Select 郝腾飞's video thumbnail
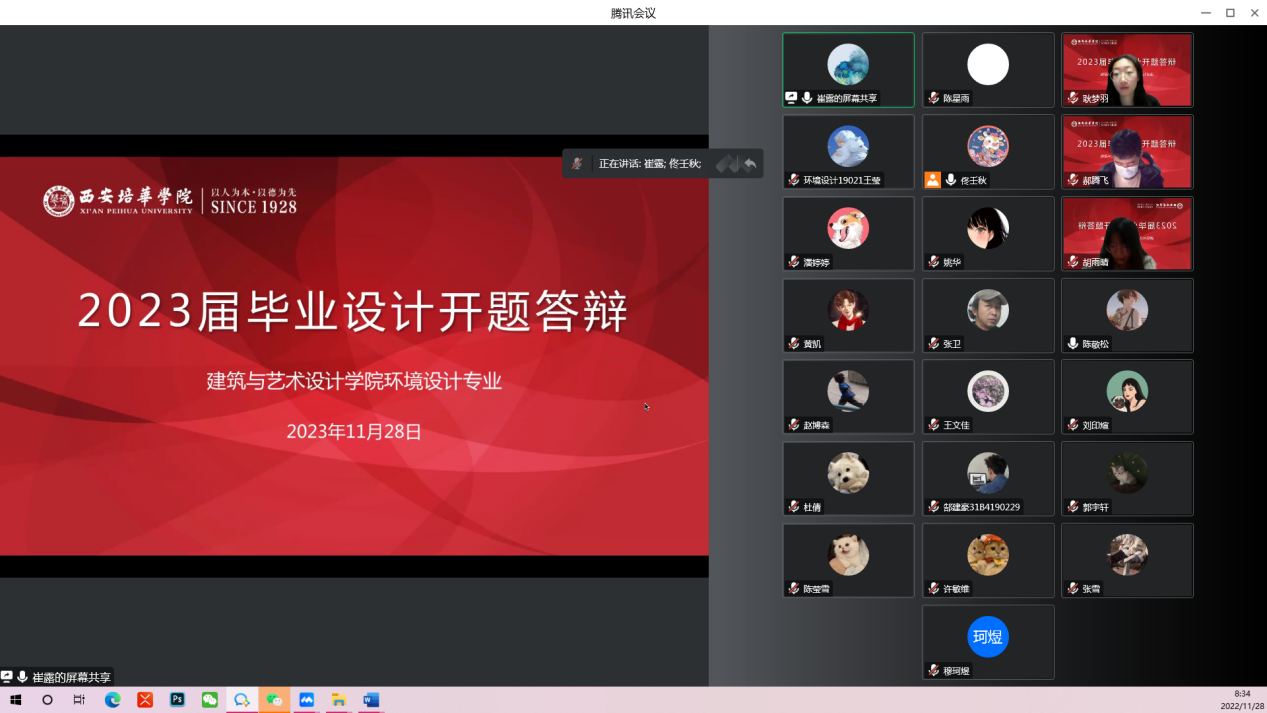 click(1127, 151)
